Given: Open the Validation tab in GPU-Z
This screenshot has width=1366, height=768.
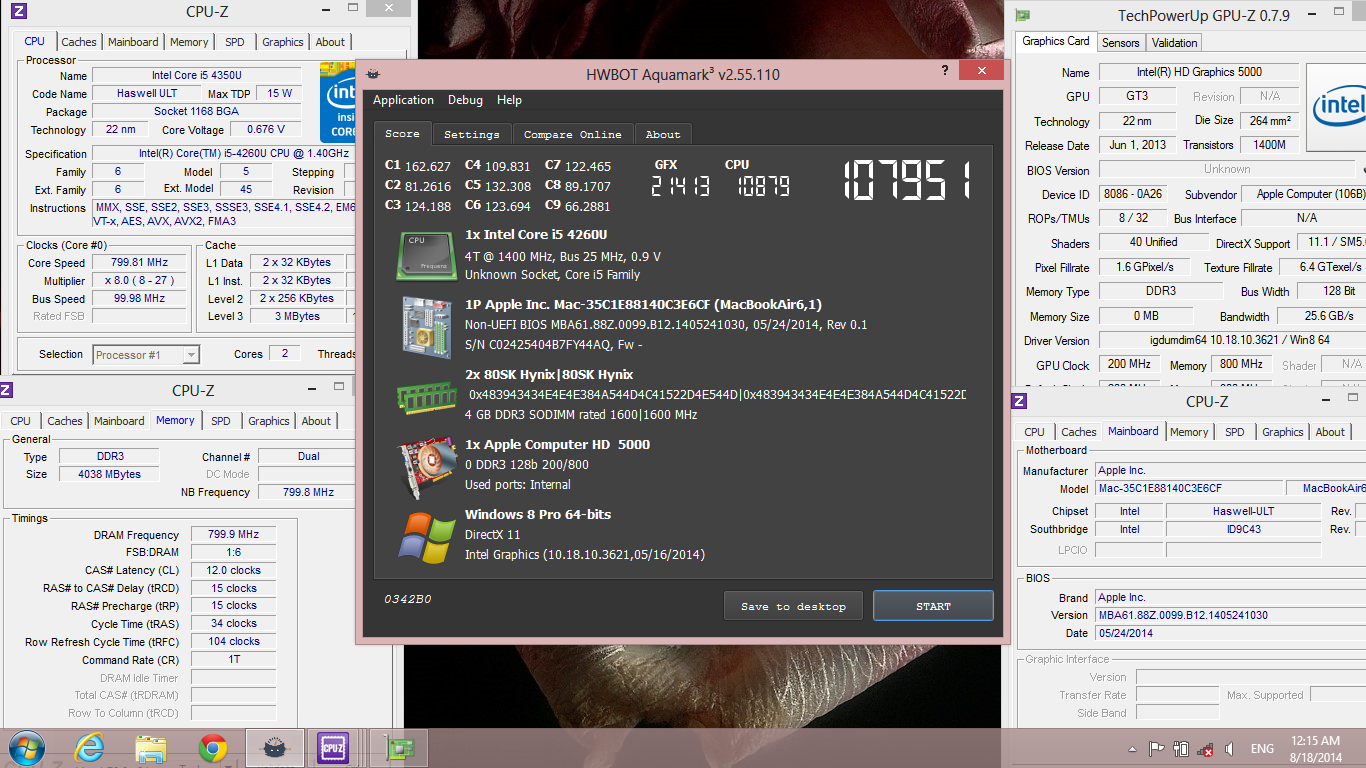Looking at the screenshot, I should click(x=1174, y=43).
